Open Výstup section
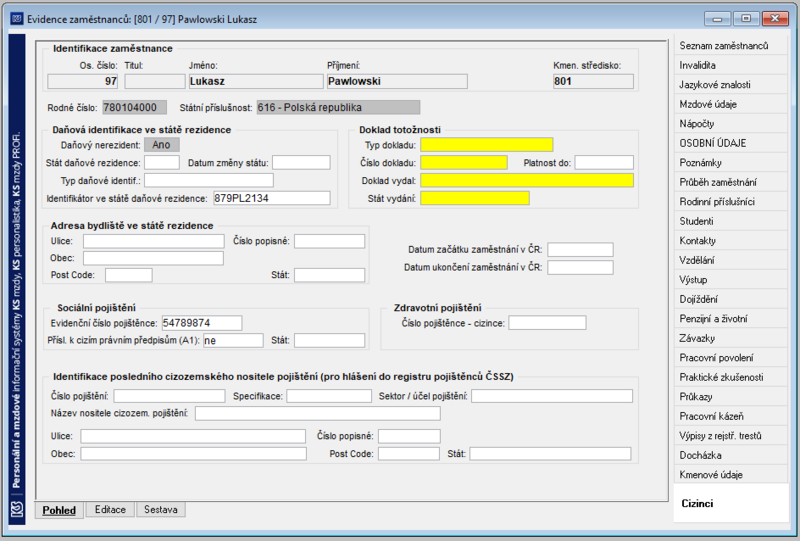The width and height of the screenshot is (800, 541). pos(730,280)
